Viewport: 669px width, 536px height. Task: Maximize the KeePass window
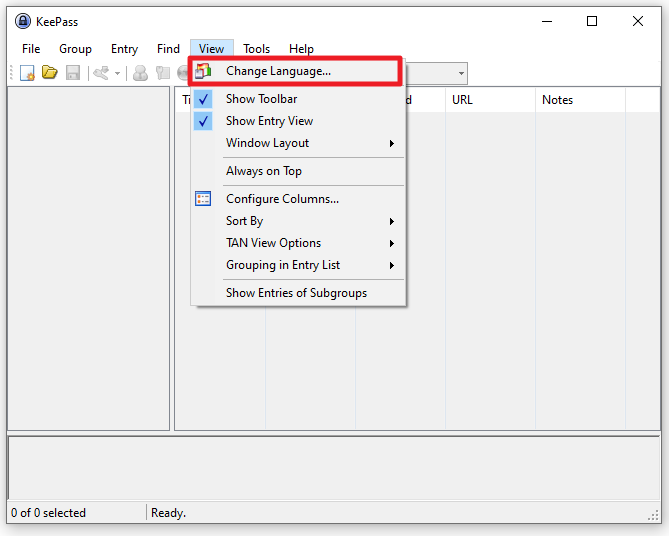click(592, 21)
